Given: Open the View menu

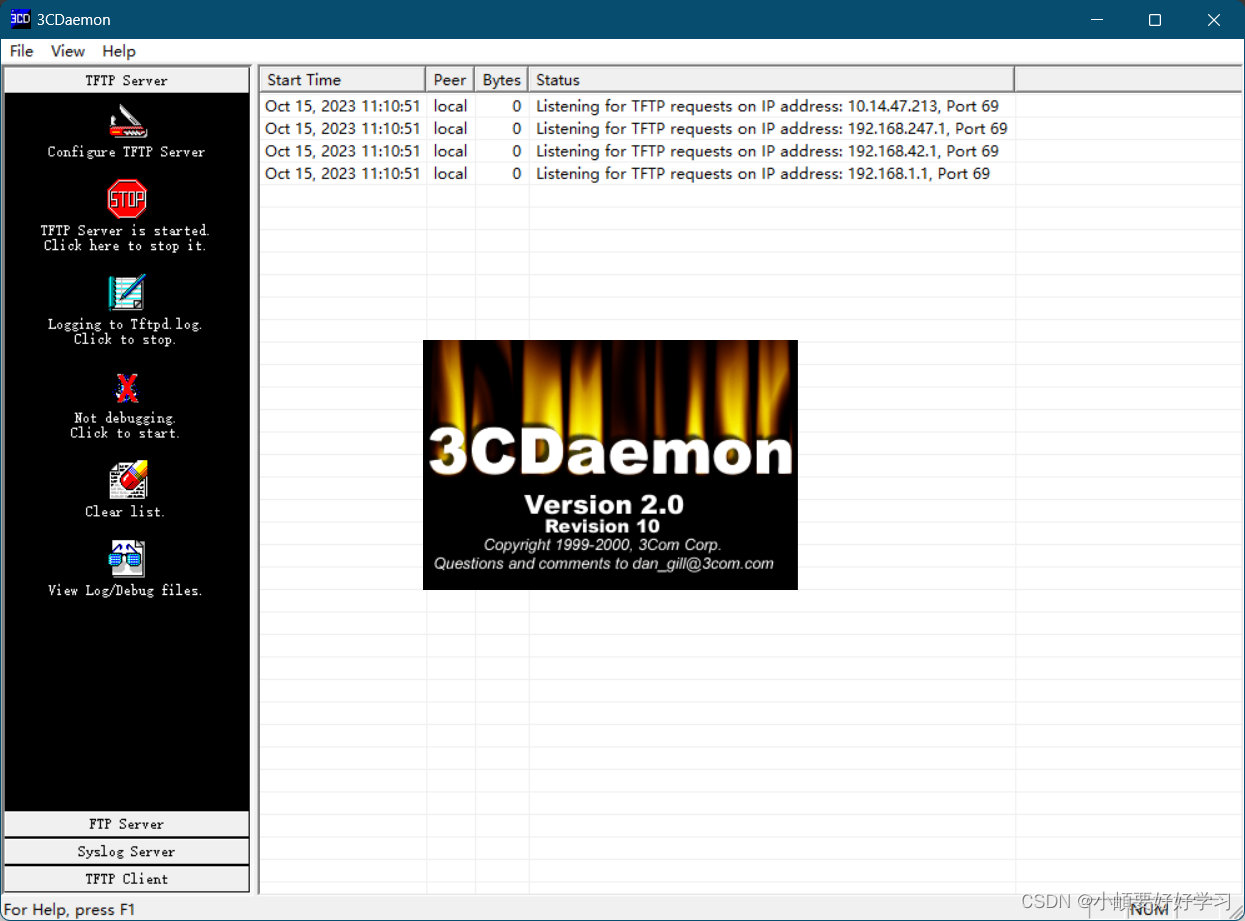Looking at the screenshot, I should click(66, 51).
